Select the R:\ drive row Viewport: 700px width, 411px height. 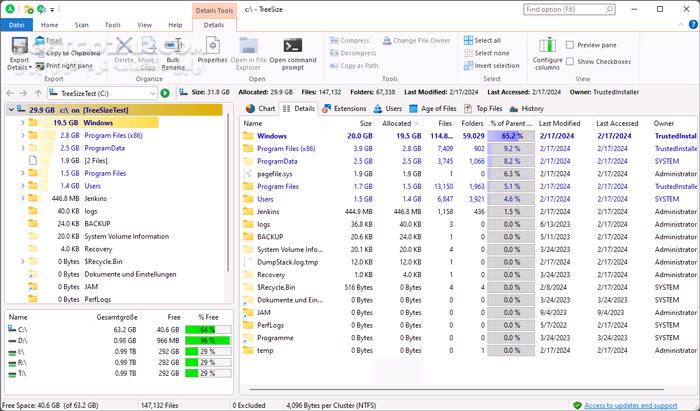click(119, 362)
